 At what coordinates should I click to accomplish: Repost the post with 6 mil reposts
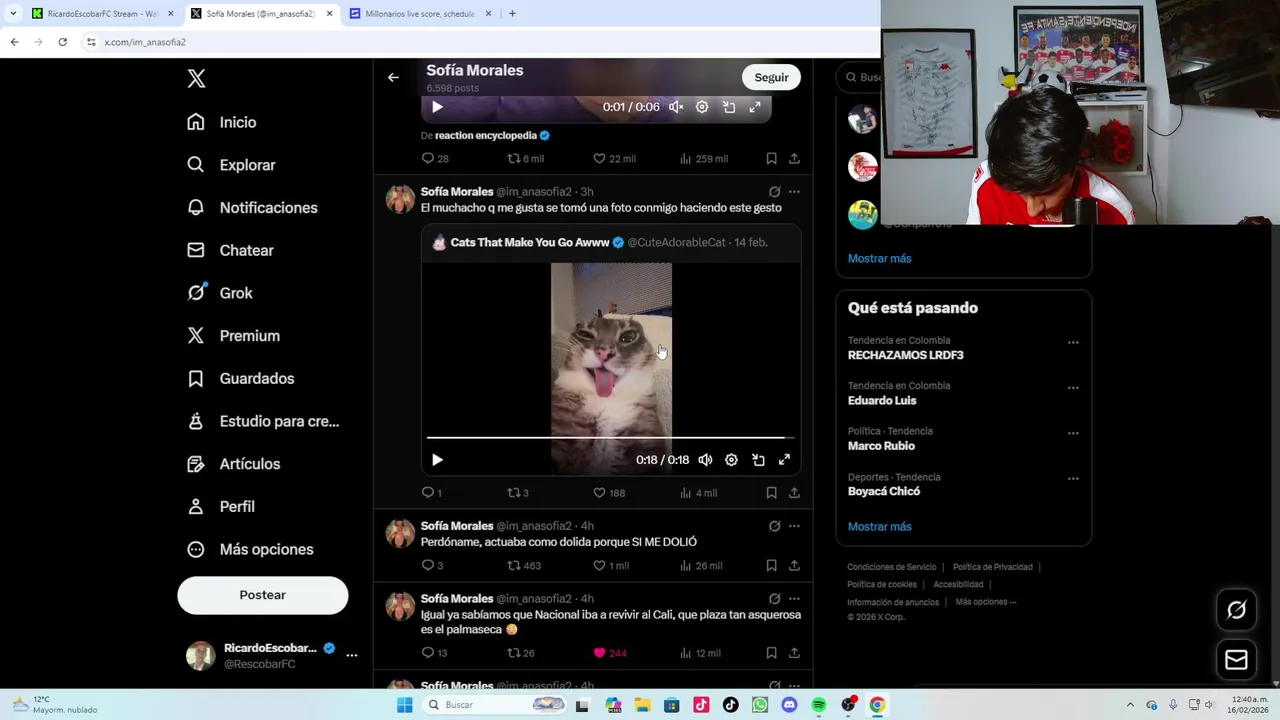point(526,159)
